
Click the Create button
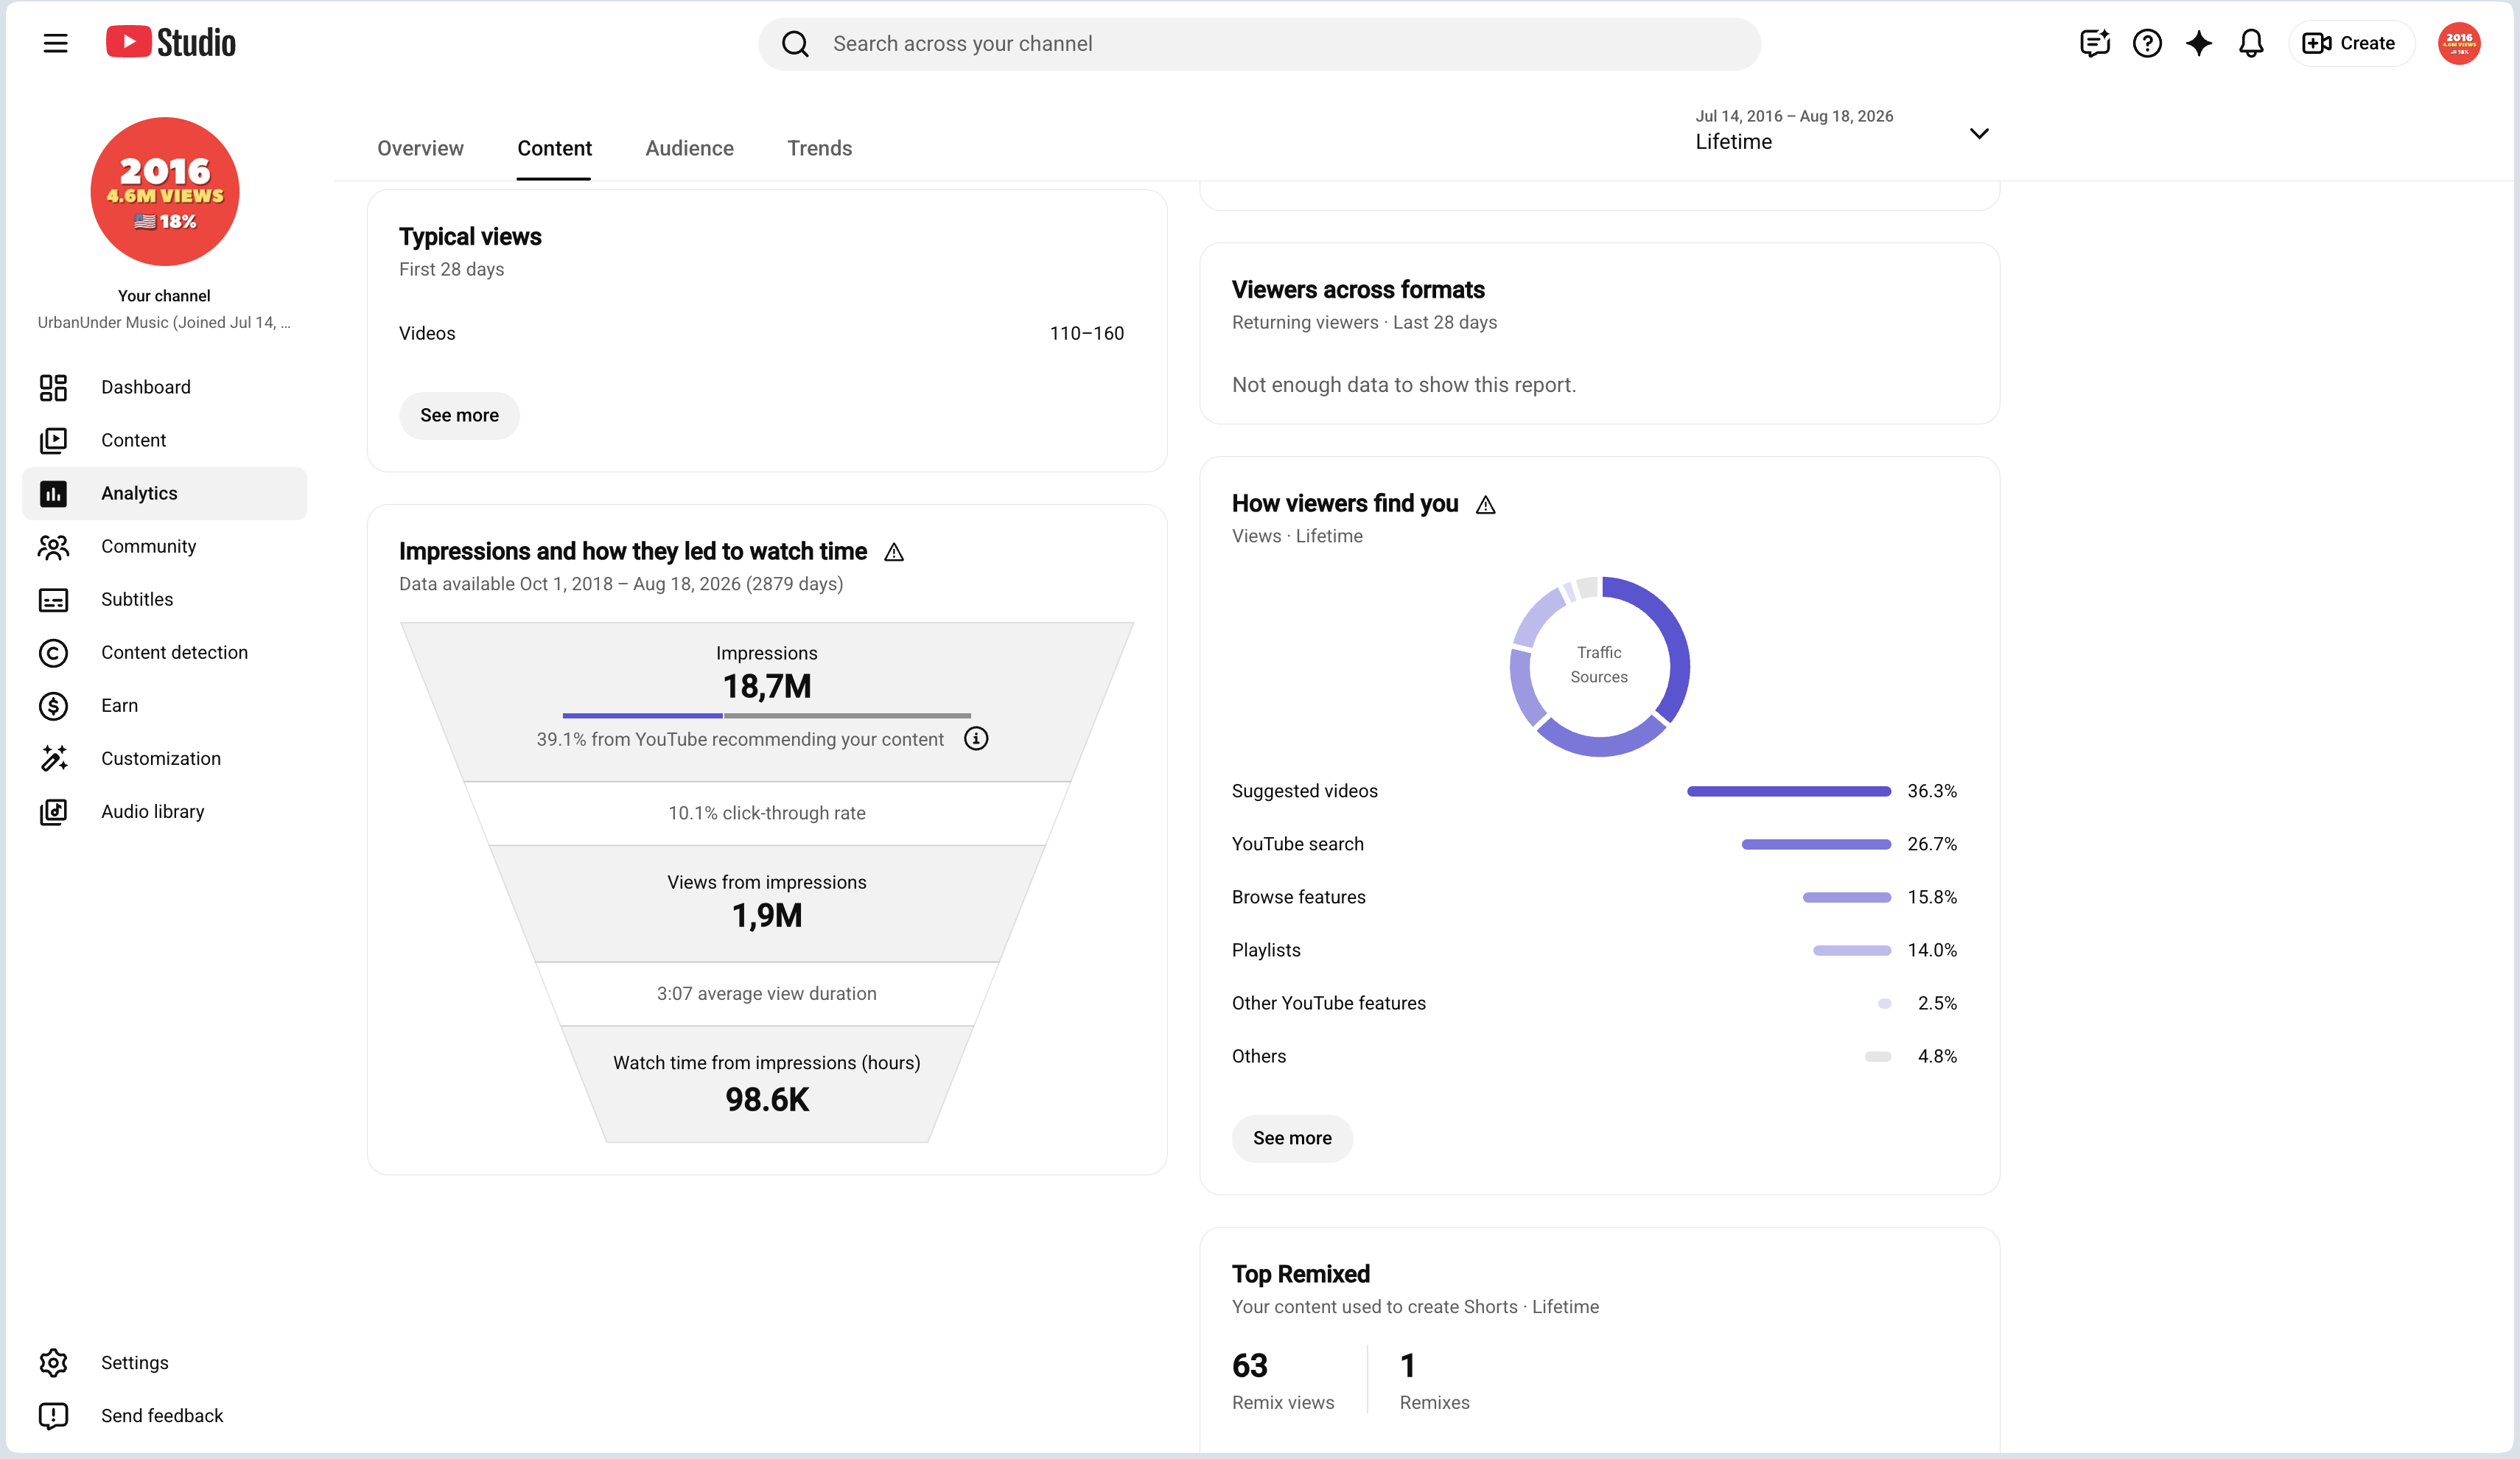click(2350, 43)
